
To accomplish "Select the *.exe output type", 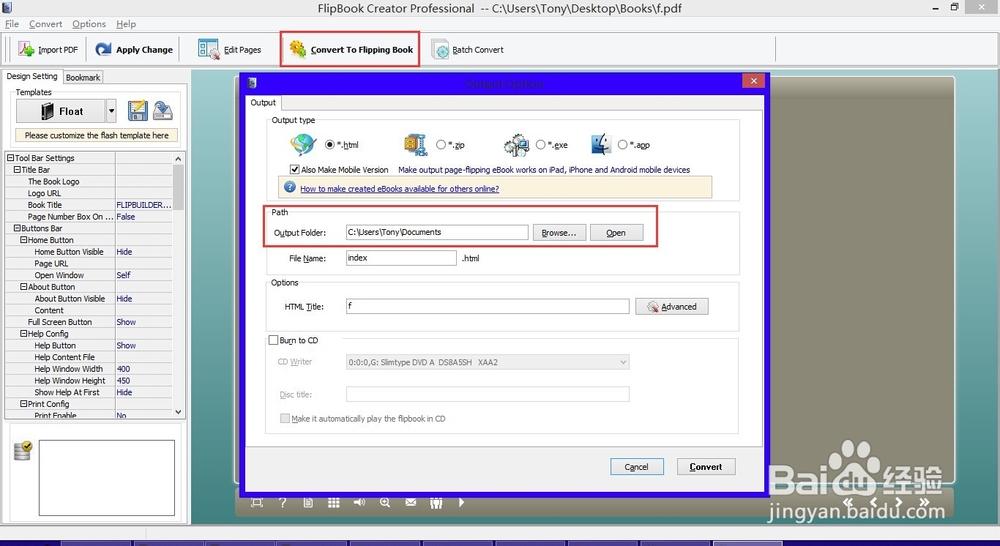I will pyautogui.click(x=540, y=145).
